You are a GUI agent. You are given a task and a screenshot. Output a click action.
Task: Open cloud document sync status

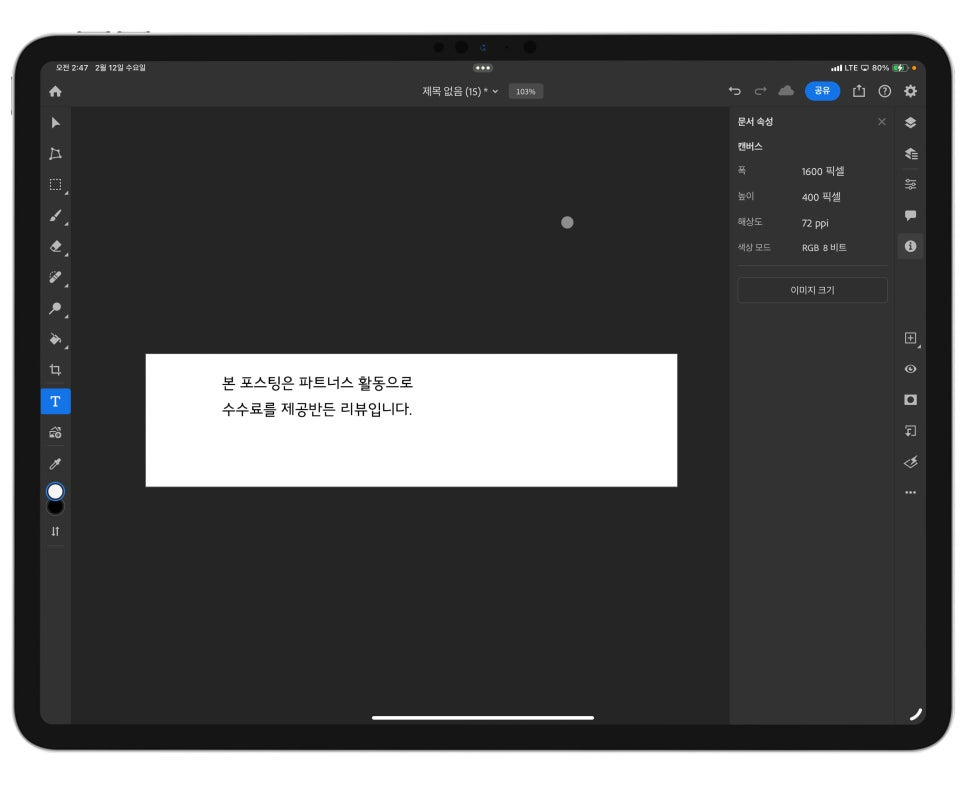pyautogui.click(x=786, y=91)
